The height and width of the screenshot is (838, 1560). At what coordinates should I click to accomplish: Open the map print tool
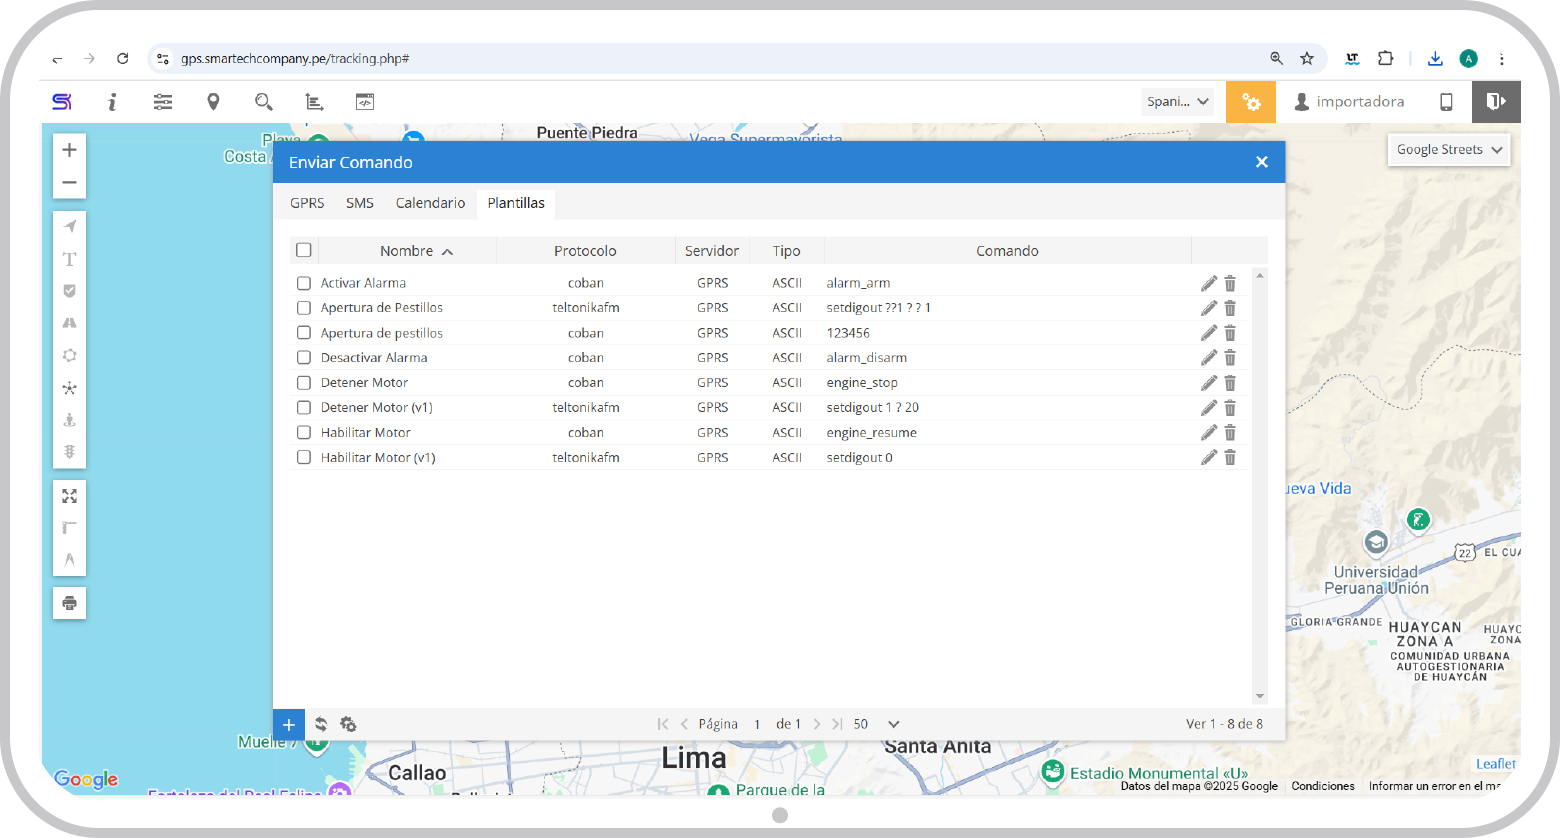(69, 603)
